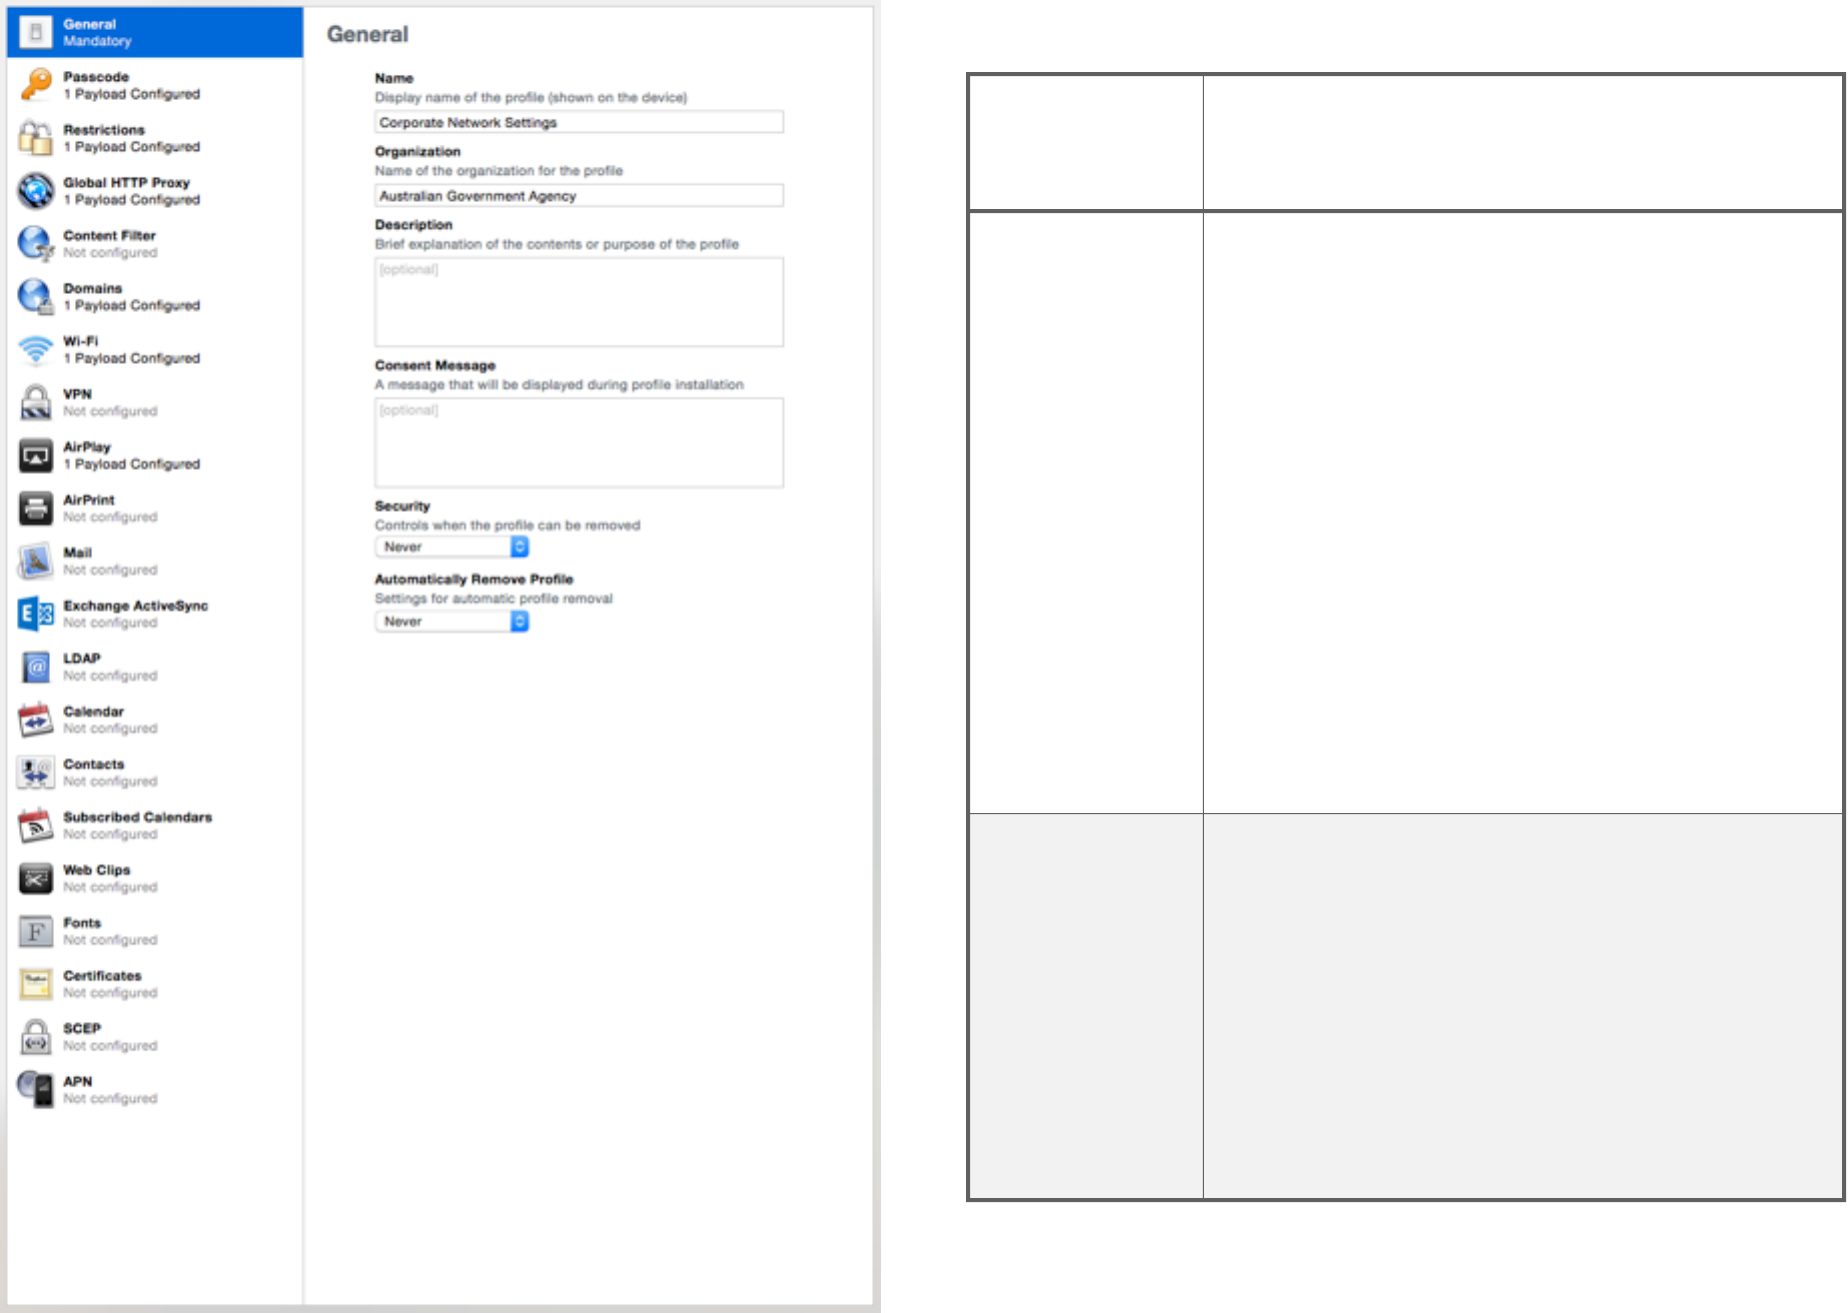The width and height of the screenshot is (1848, 1313).
Task: Select the Global HTTP Proxy globe icon
Action: (x=36, y=191)
